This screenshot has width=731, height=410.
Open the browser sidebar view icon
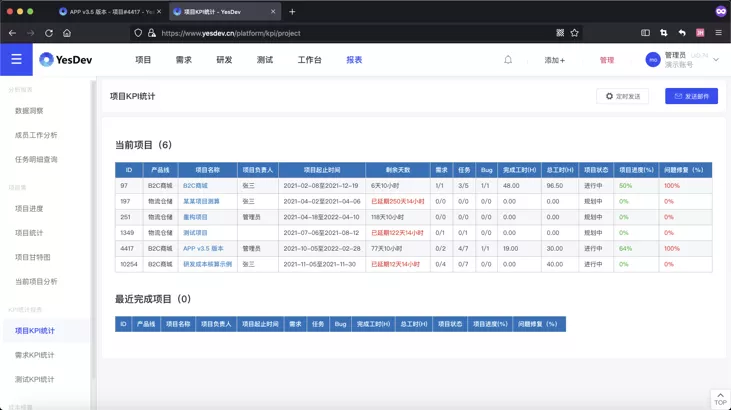(645, 33)
